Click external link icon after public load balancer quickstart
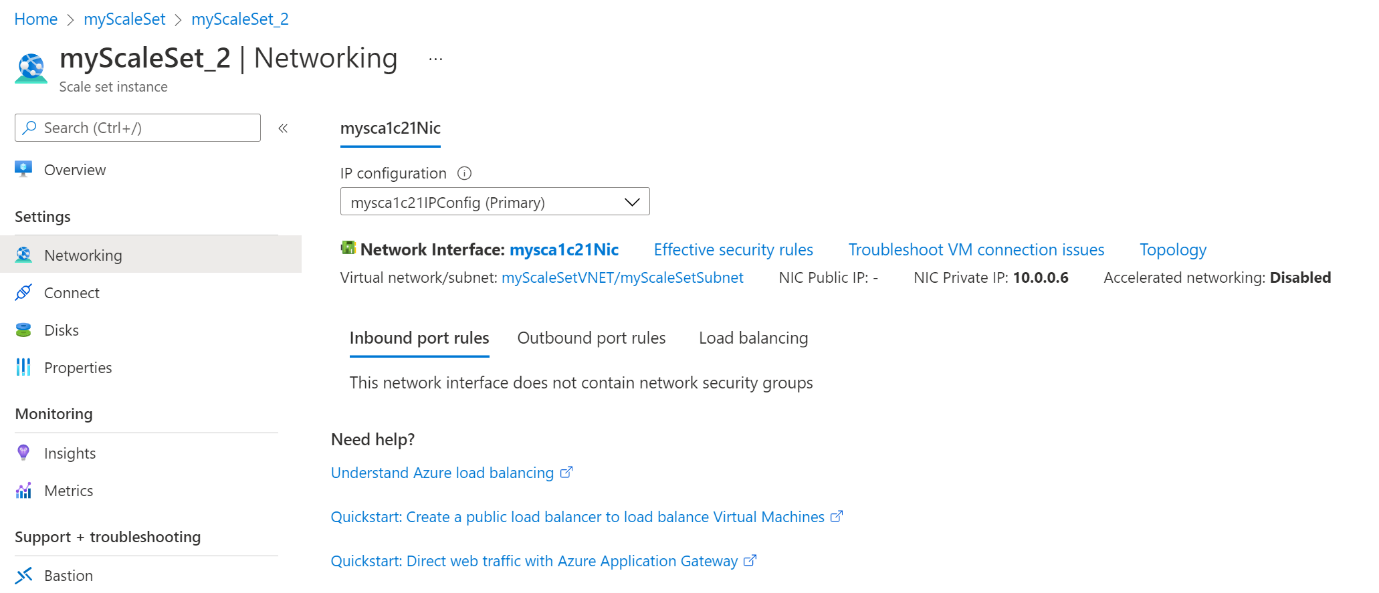This screenshot has width=1379, height=593. [x=837, y=516]
